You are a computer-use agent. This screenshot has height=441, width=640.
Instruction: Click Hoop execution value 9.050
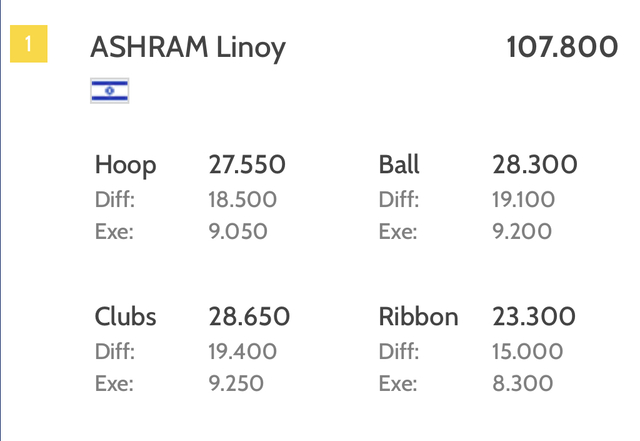238,232
